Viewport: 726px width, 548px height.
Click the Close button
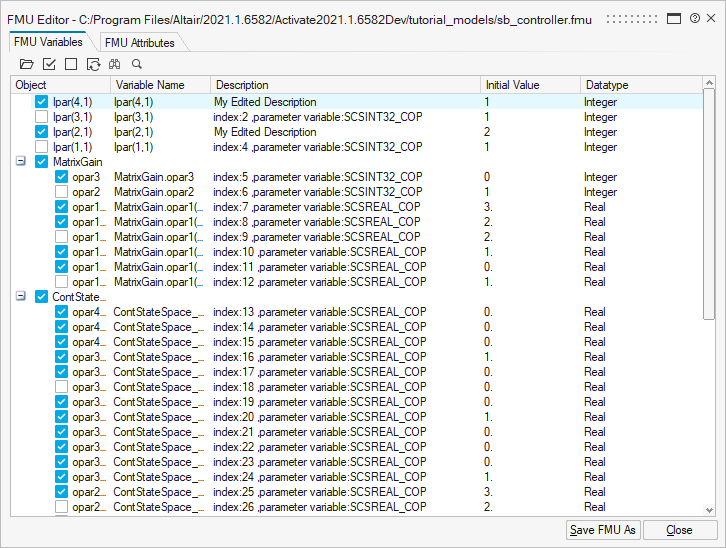pyautogui.click(x=679, y=530)
